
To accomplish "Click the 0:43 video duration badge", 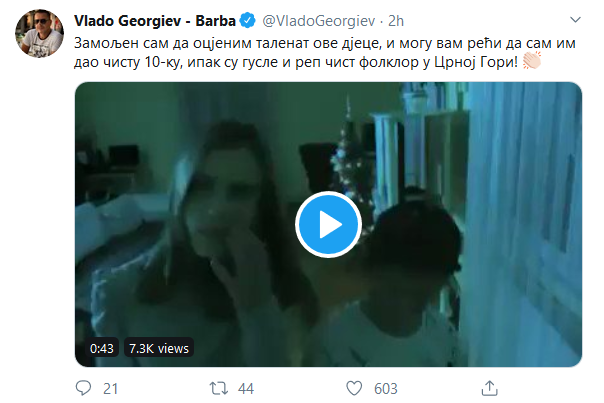I will click(x=100, y=349).
